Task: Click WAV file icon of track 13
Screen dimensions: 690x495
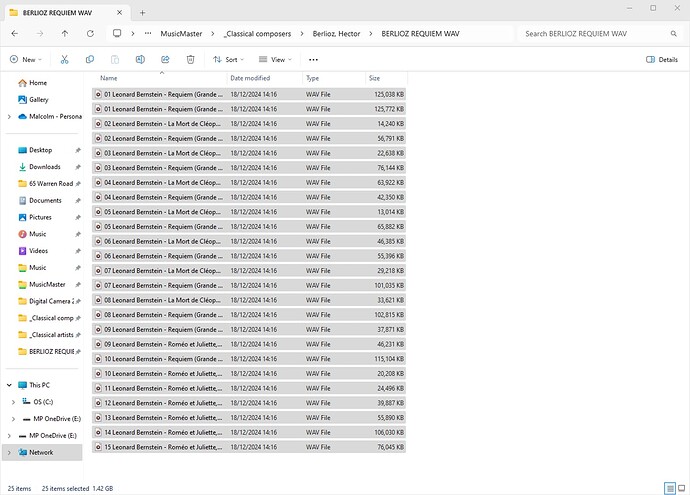Action: (x=98, y=418)
